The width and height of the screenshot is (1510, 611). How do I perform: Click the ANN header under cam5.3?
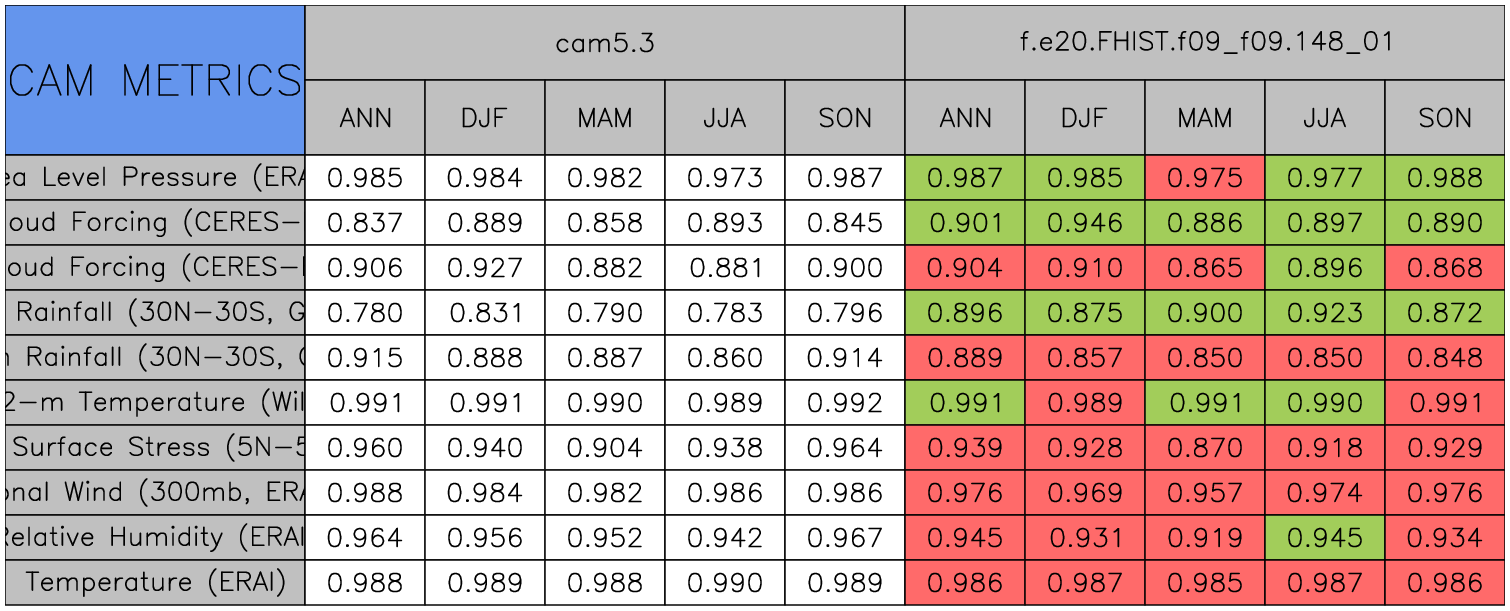365,118
